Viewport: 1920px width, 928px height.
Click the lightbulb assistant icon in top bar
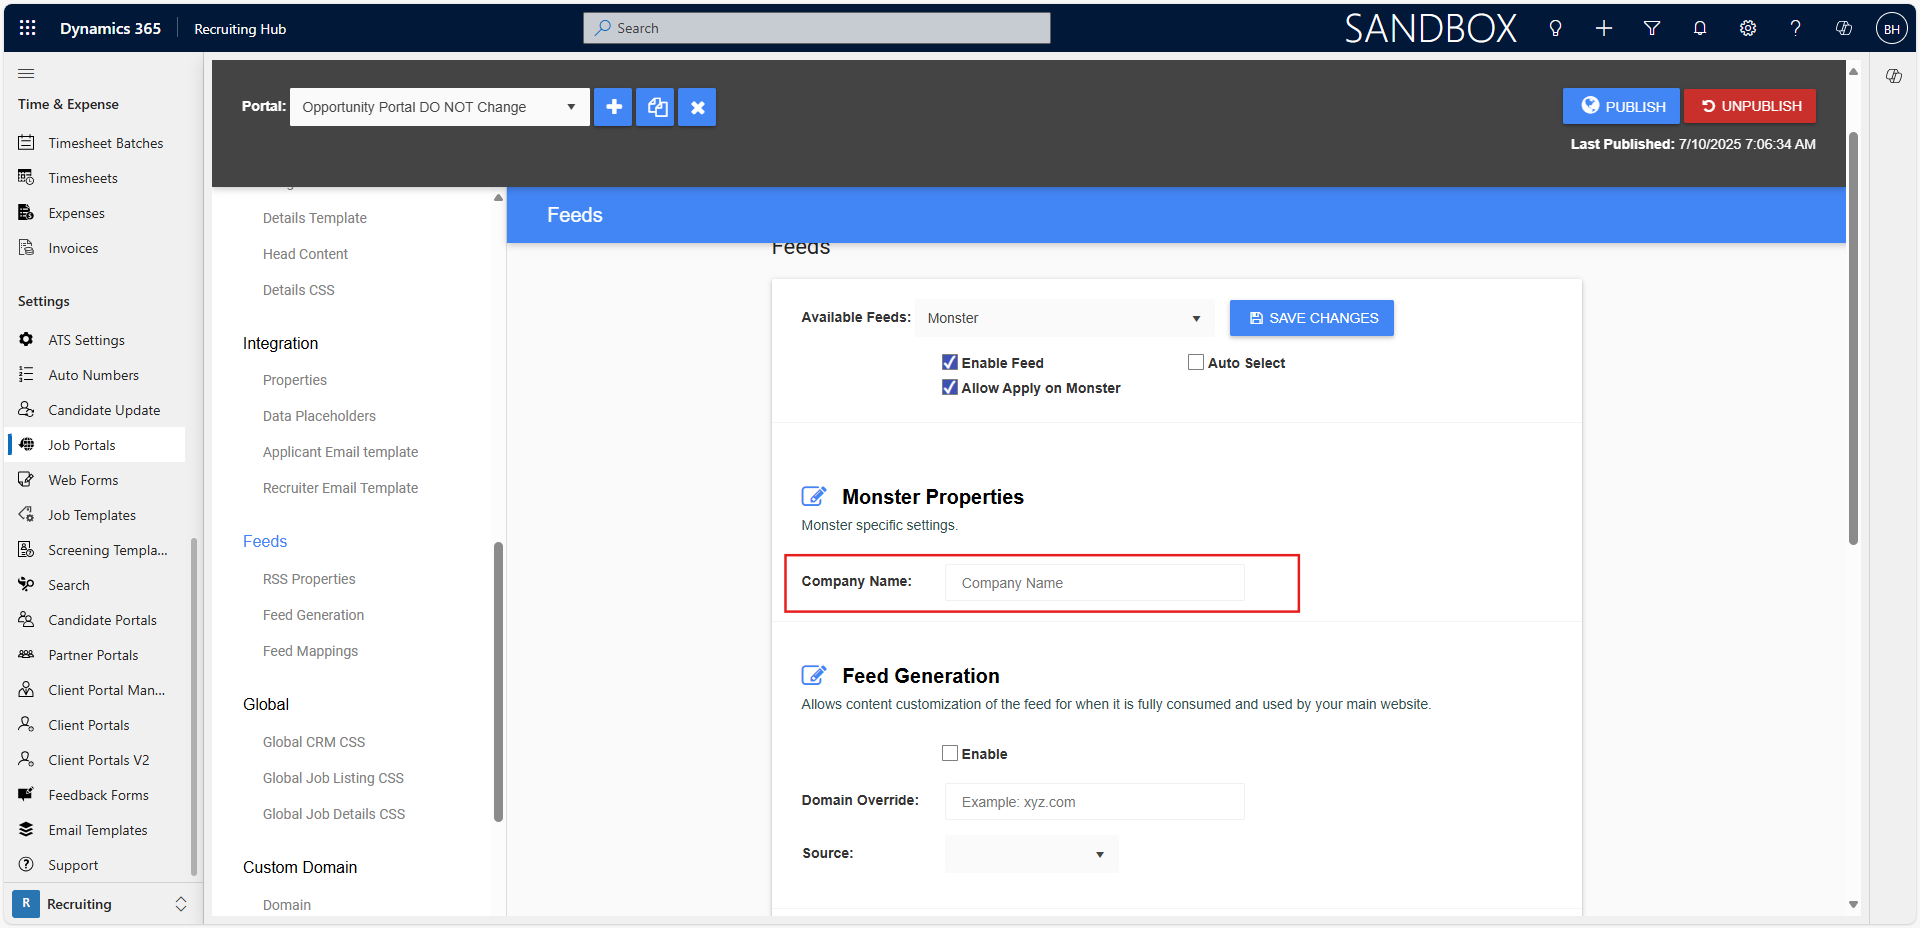[x=1555, y=28]
